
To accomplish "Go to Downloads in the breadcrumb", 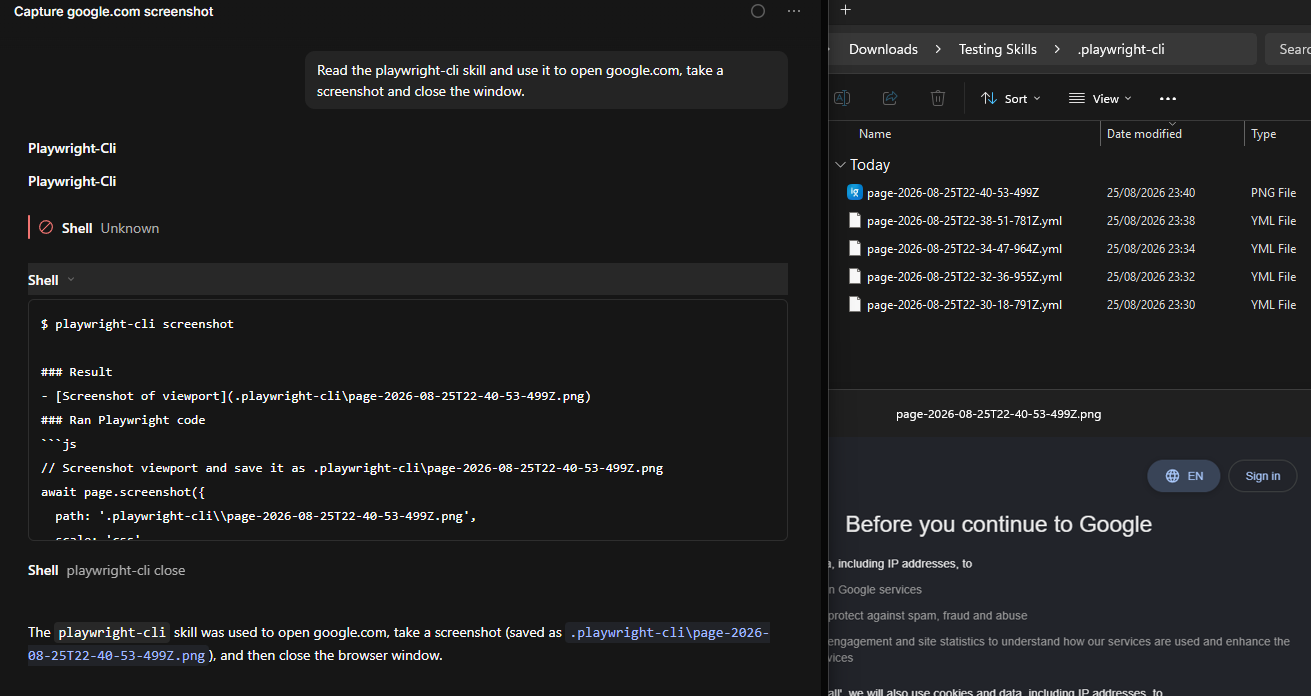I will [883, 49].
